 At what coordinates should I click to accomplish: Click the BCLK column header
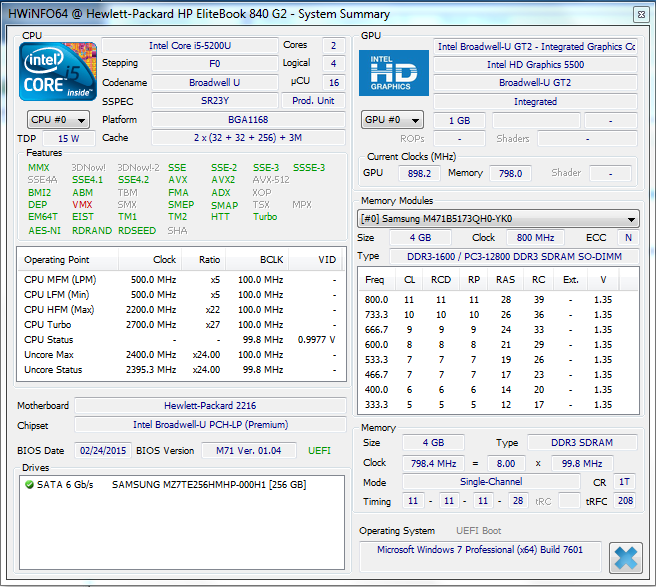click(257, 260)
